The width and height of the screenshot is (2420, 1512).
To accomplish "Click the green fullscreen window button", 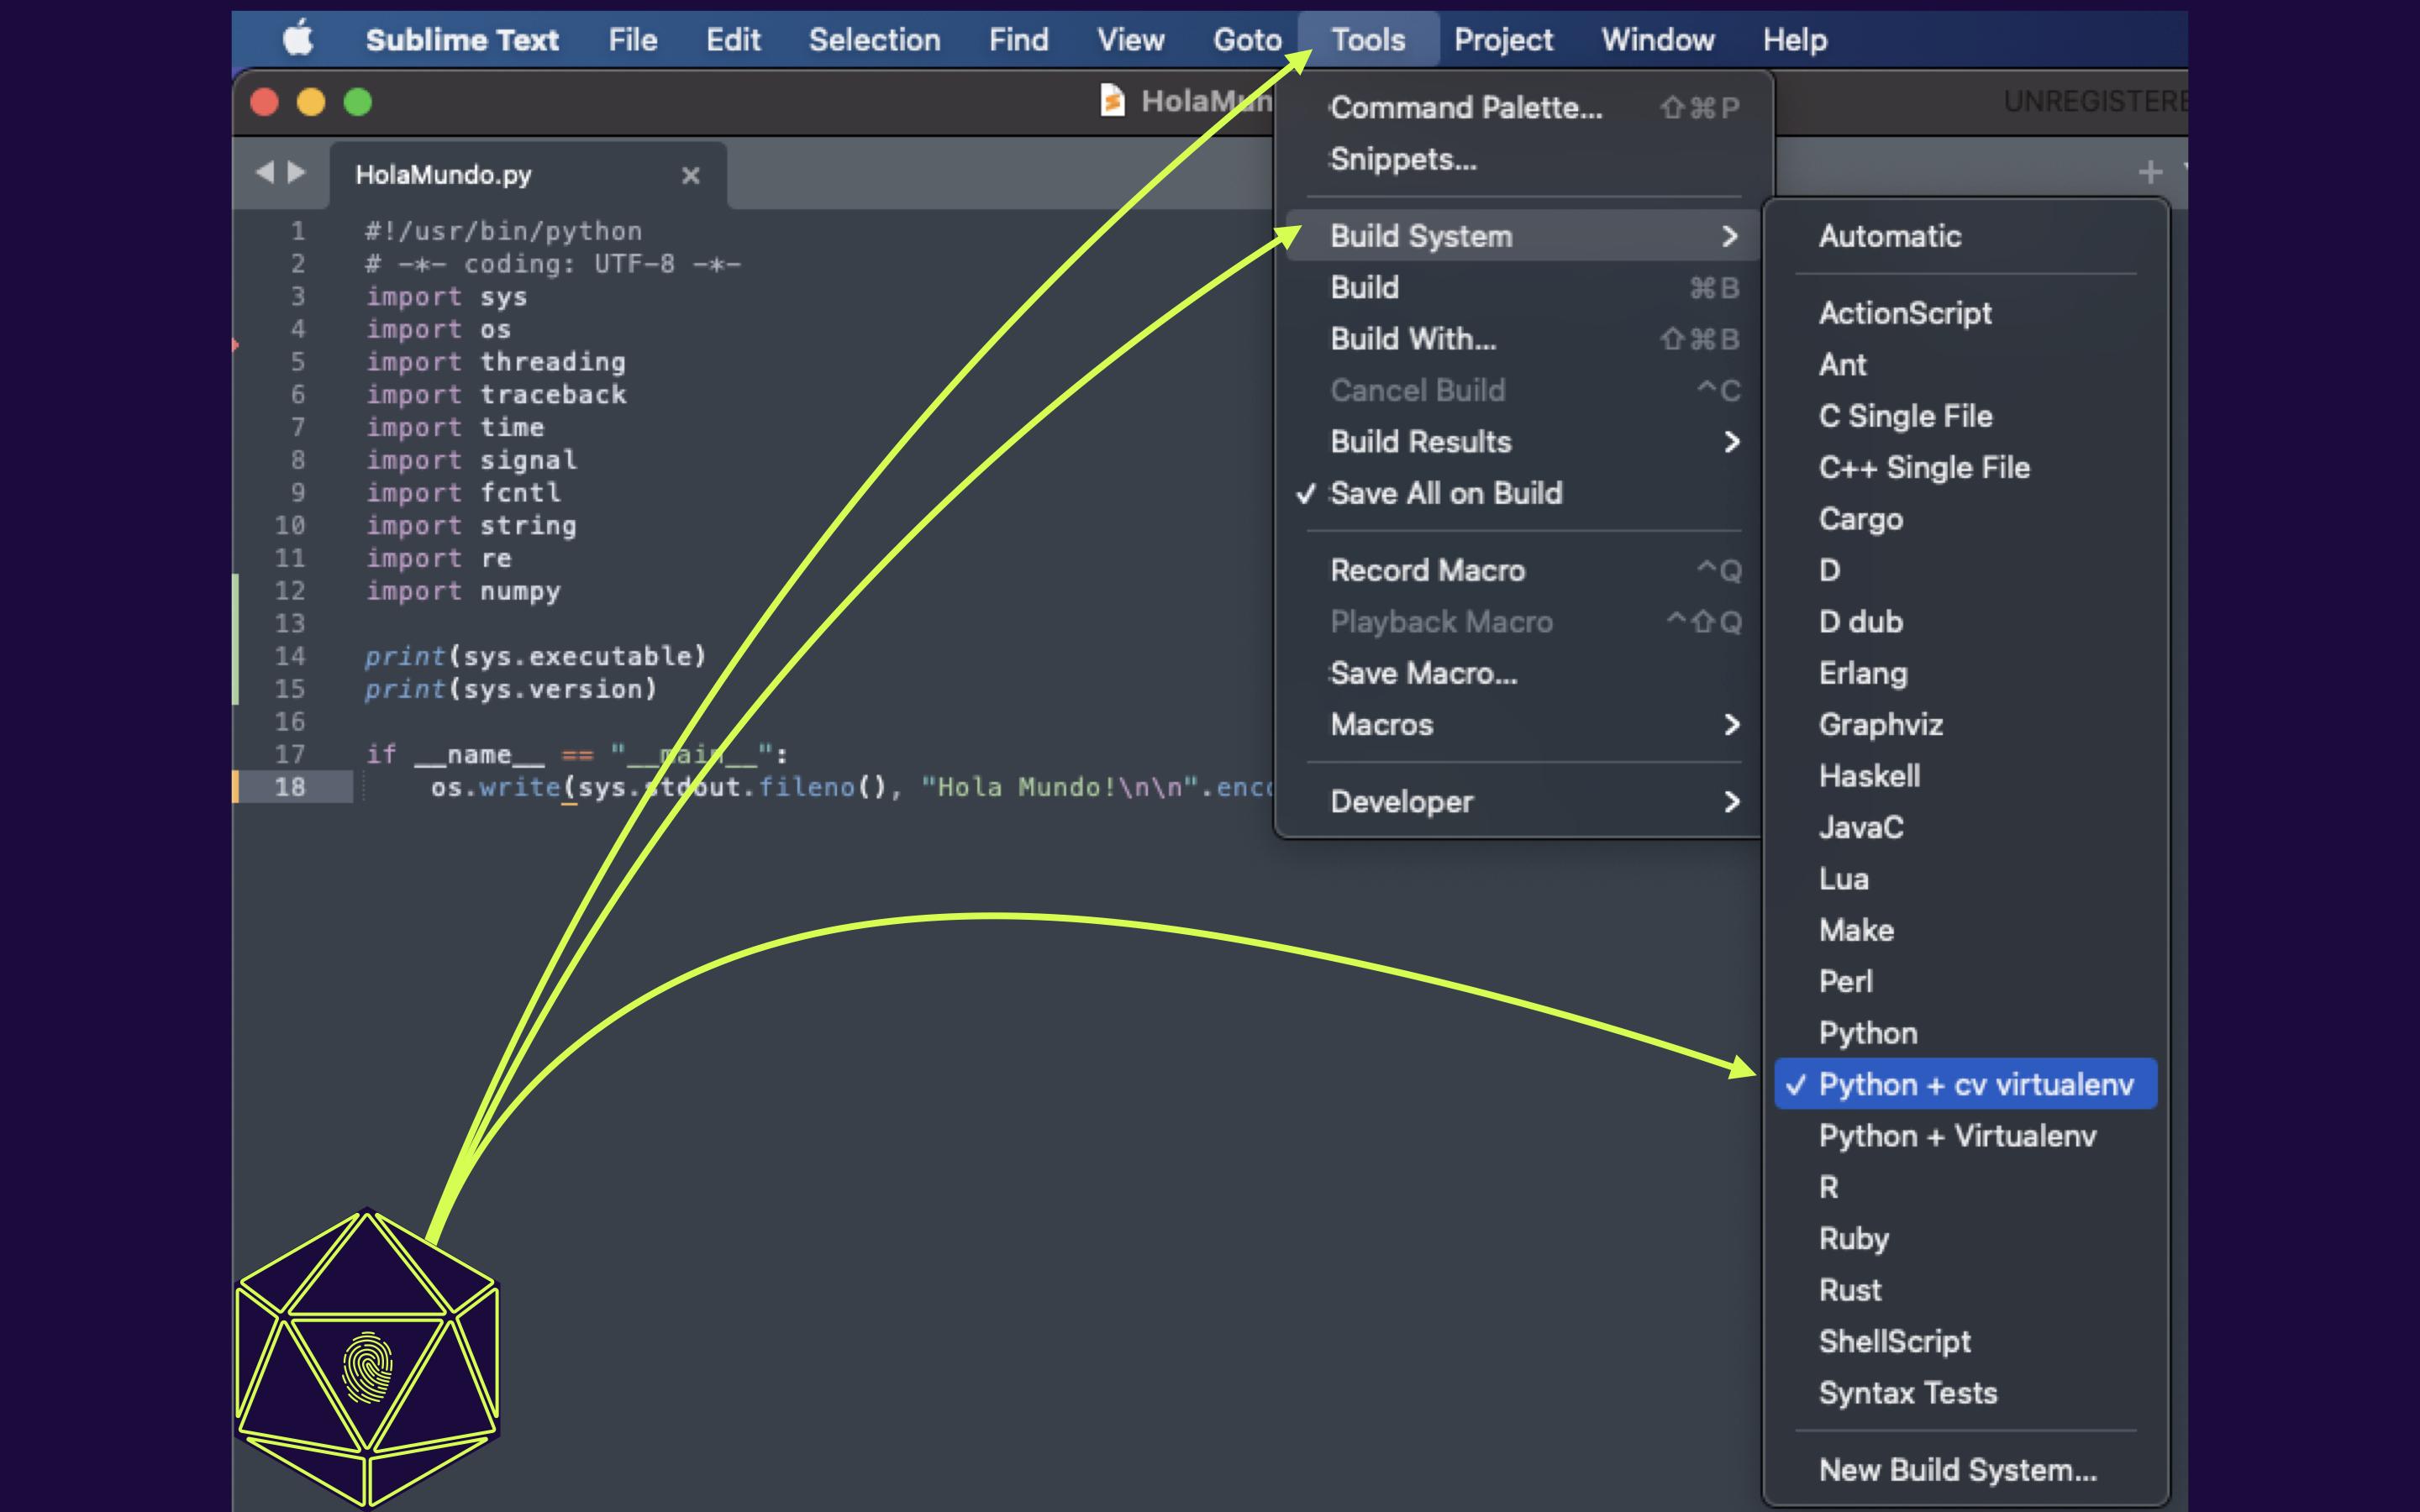I will point(358,102).
